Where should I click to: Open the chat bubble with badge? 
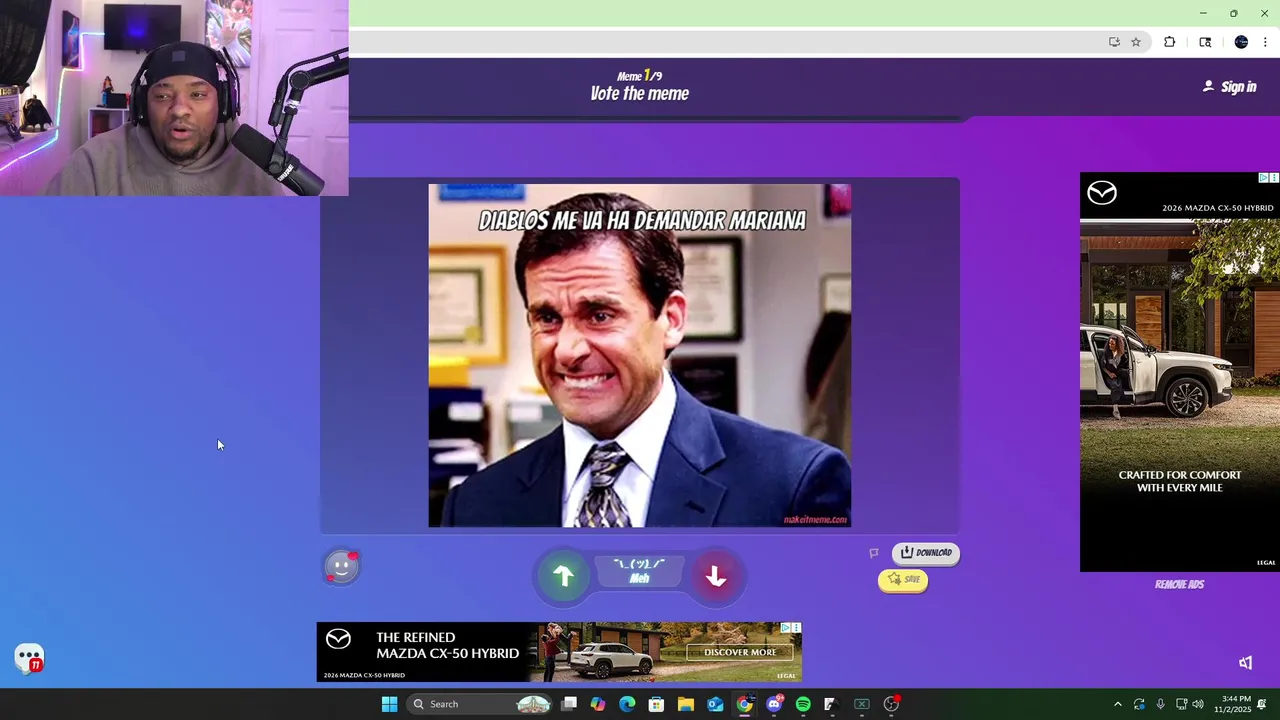point(29,658)
